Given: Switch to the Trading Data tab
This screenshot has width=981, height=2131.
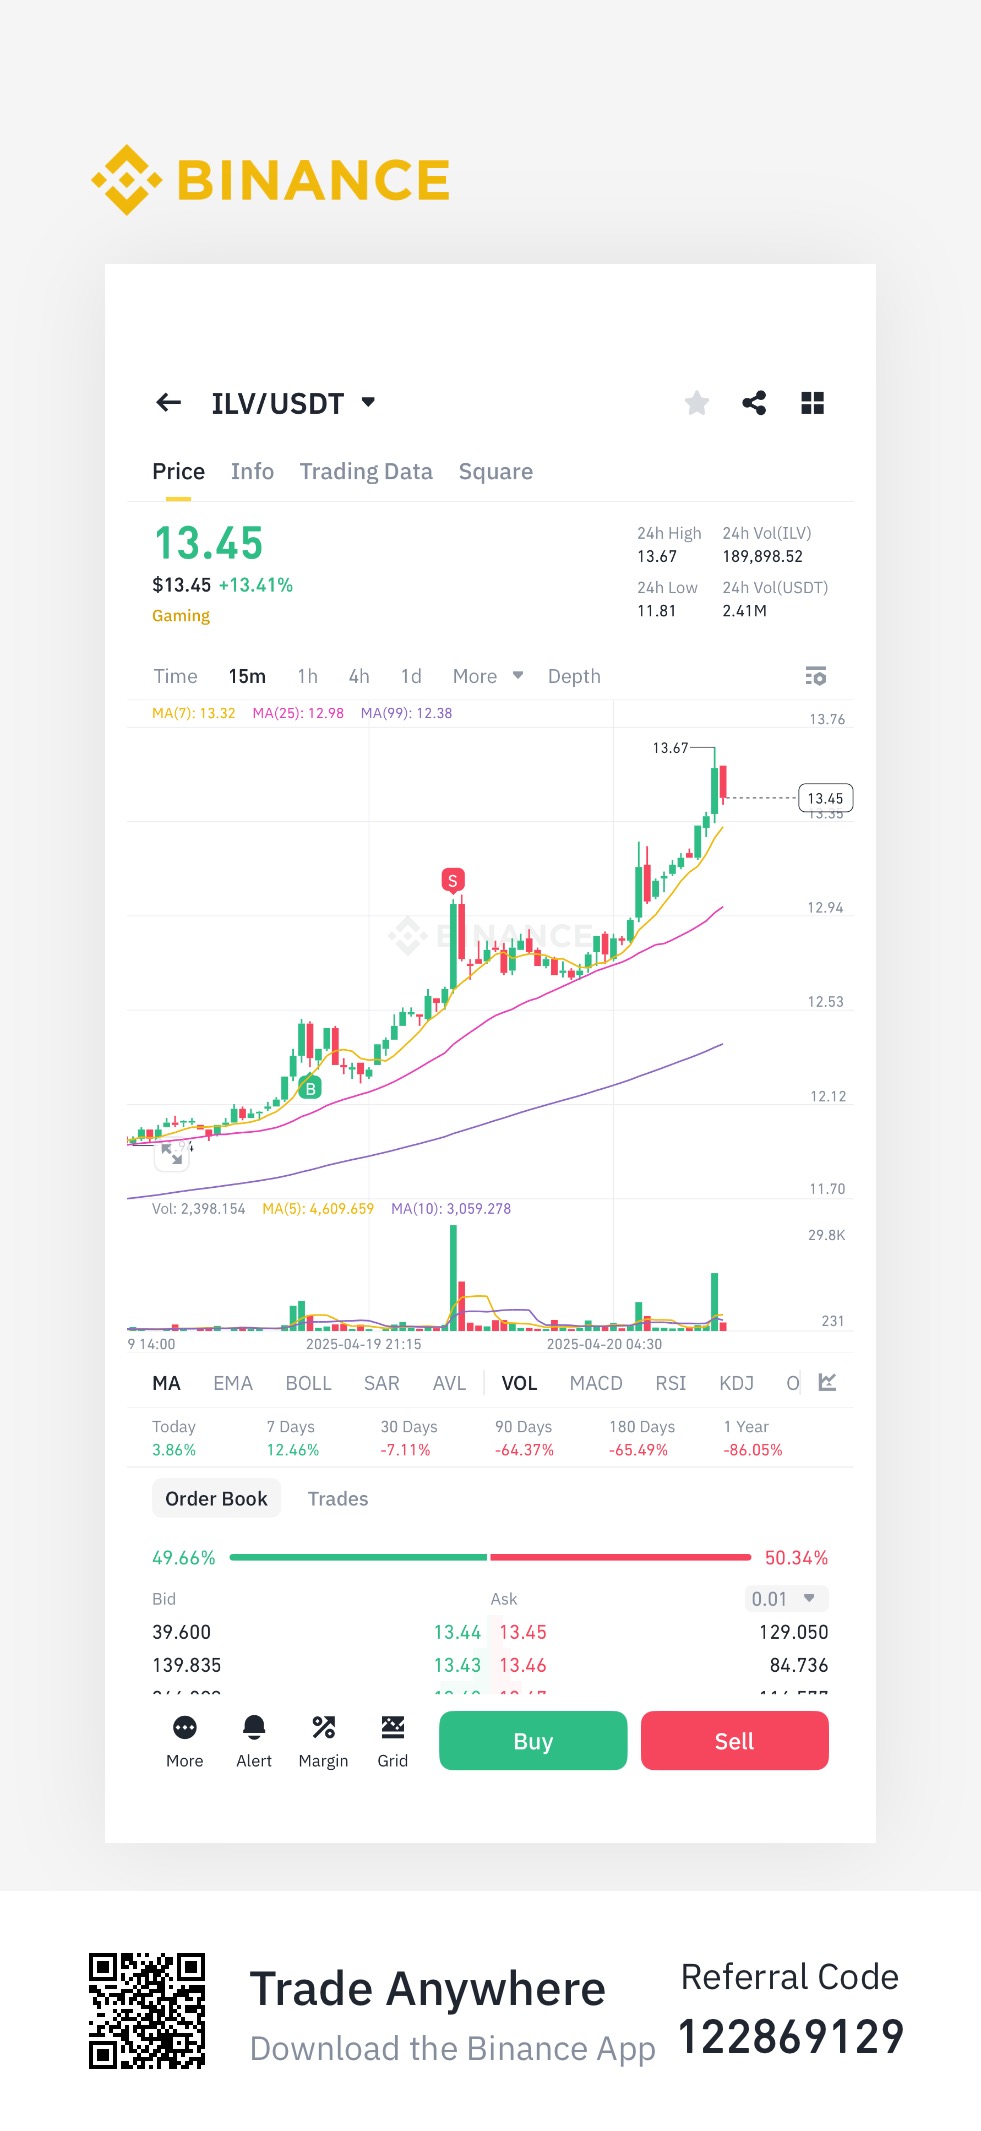Looking at the screenshot, I should (x=366, y=472).
